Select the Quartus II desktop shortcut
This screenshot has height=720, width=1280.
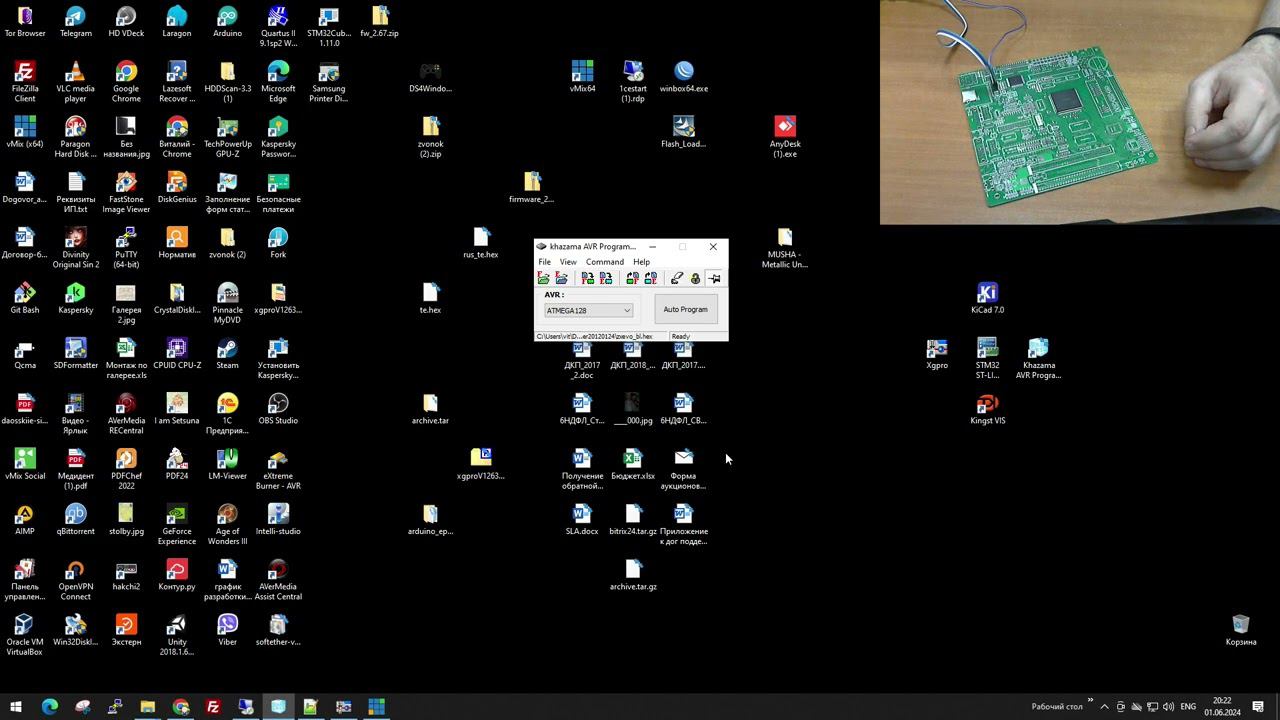coord(278,27)
